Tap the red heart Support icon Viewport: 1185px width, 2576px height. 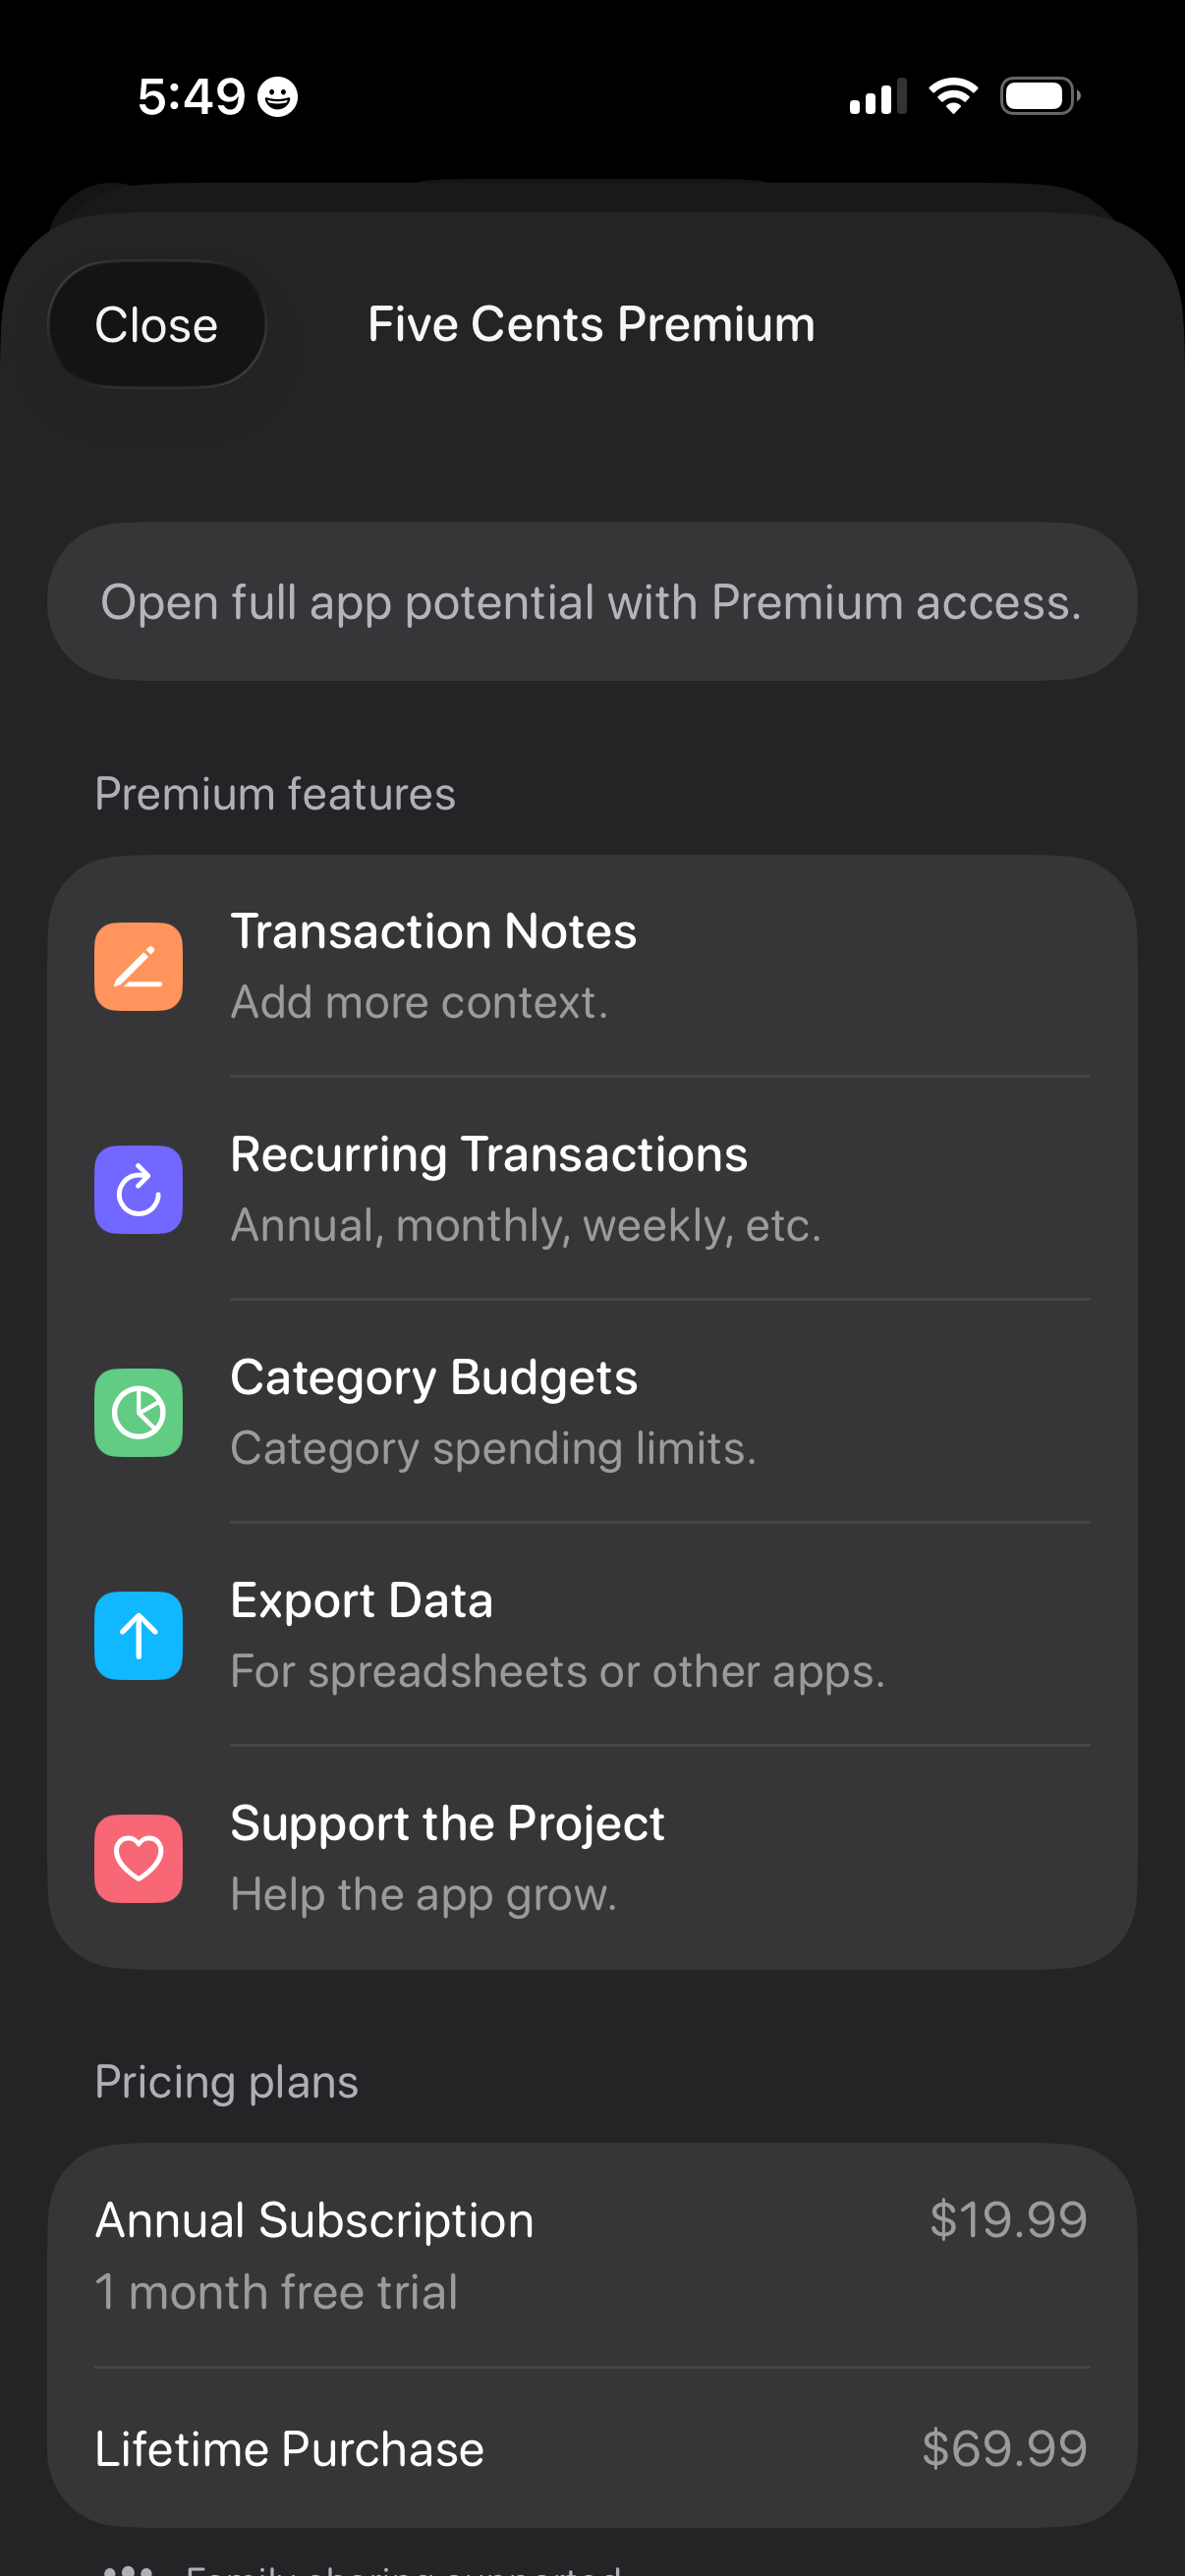coord(138,1858)
